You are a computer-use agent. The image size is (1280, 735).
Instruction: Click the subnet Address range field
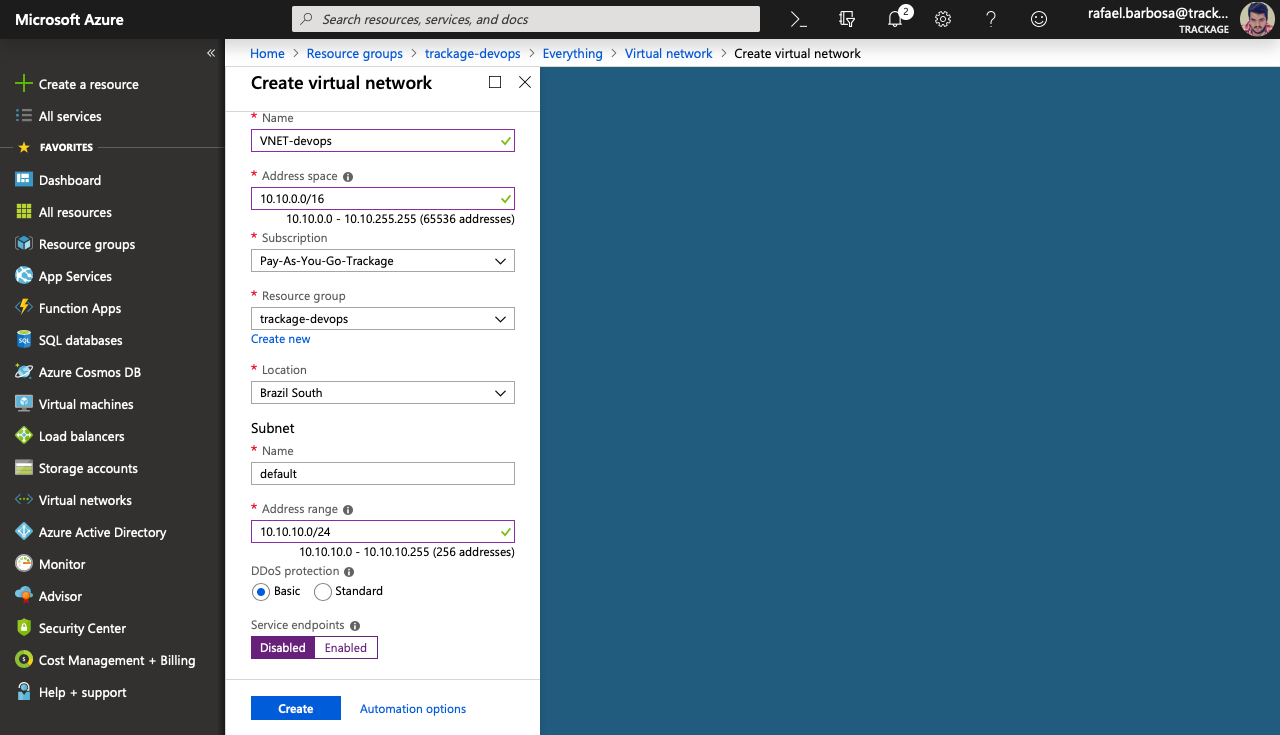tap(383, 532)
